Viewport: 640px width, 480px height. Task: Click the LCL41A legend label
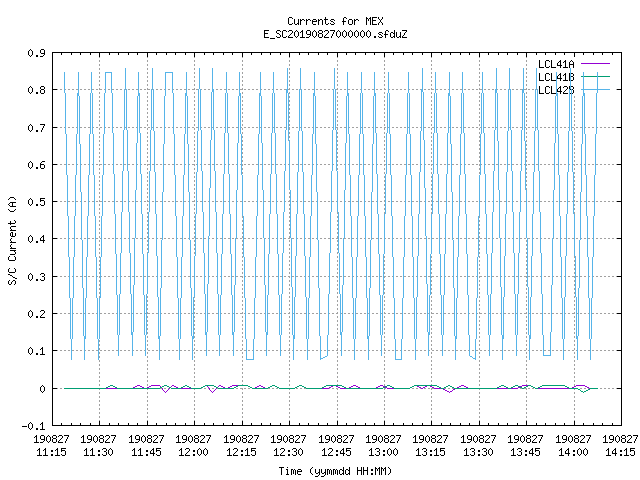(556, 64)
